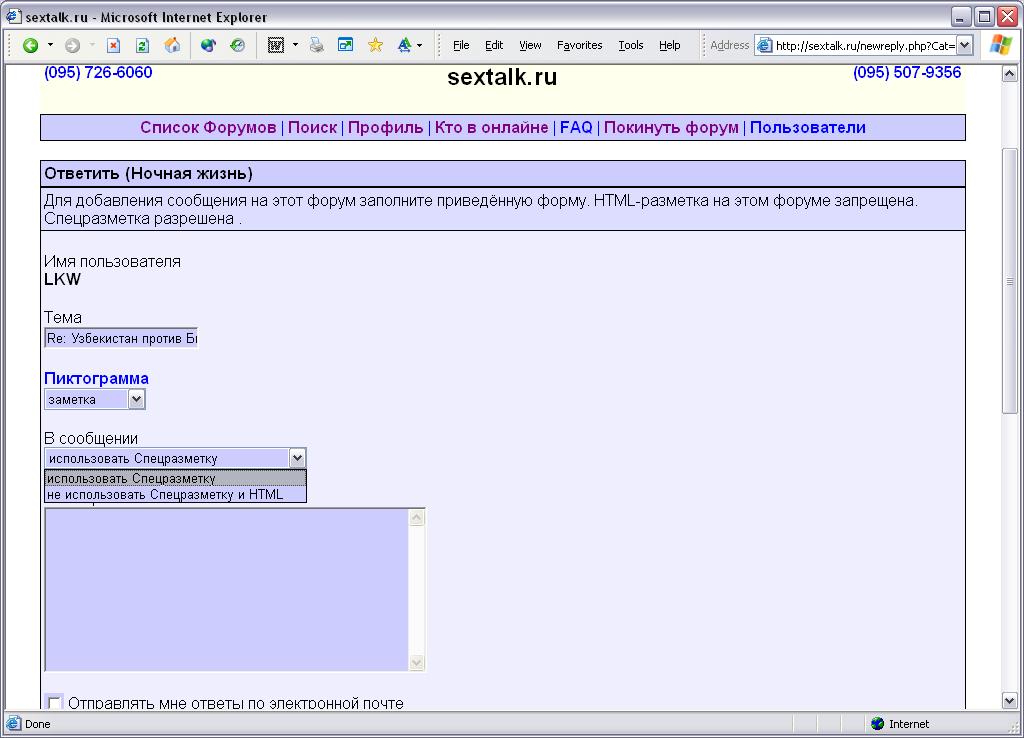Open the Address bar URL dropdown arrow
Viewport: 1024px width, 738px height.
coord(964,45)
